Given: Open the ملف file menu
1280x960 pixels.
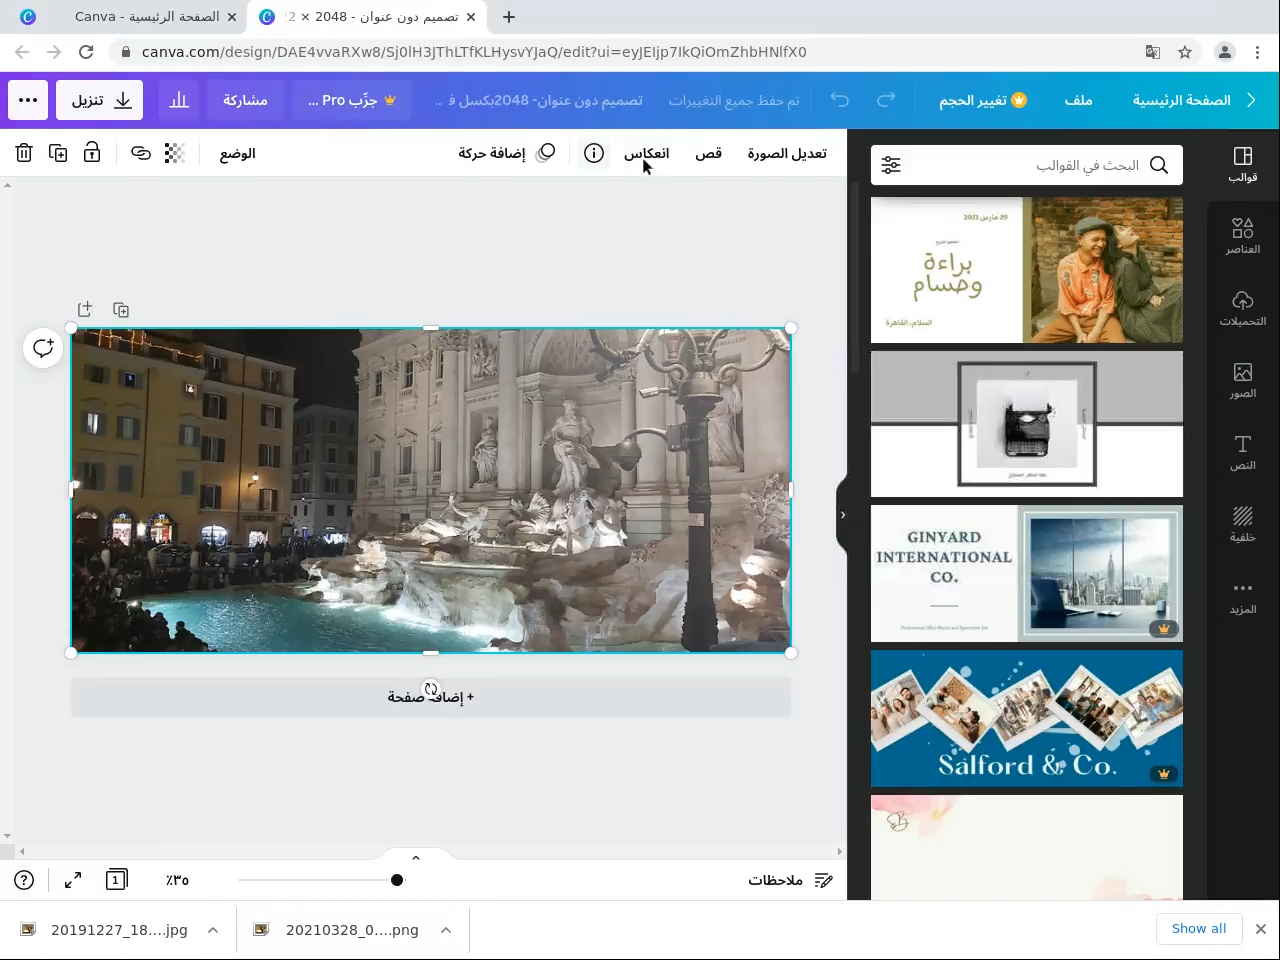Looking at the screenshot, I should click(1078, 100).
